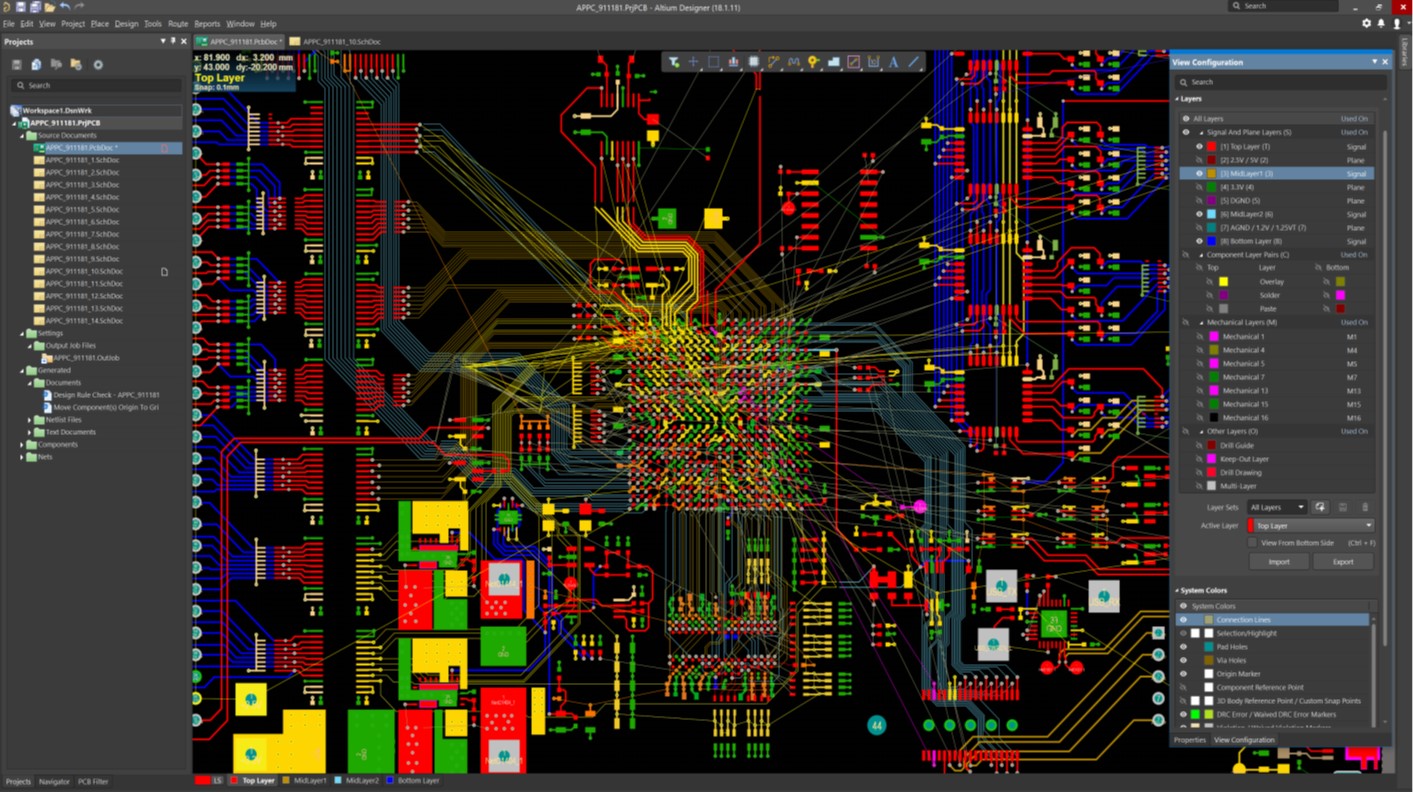Switch to the Properties tab

1190,740
